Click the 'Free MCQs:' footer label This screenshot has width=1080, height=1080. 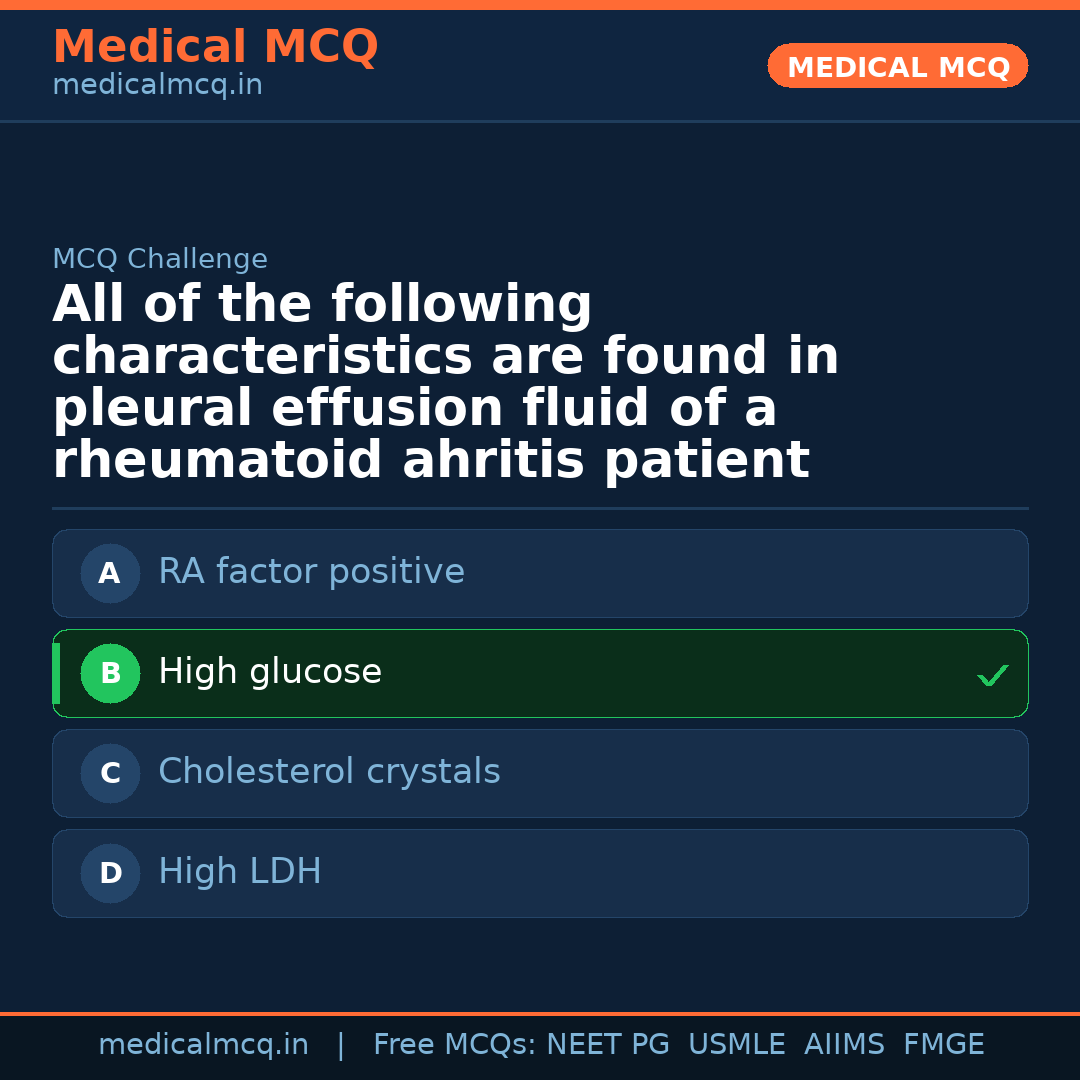coord(454,1045)
